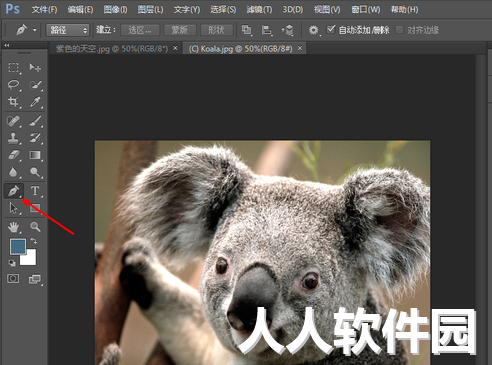The image size is (492, 365).
Task: Open the 路径 mode dropdown
Action: coord(68,30)
